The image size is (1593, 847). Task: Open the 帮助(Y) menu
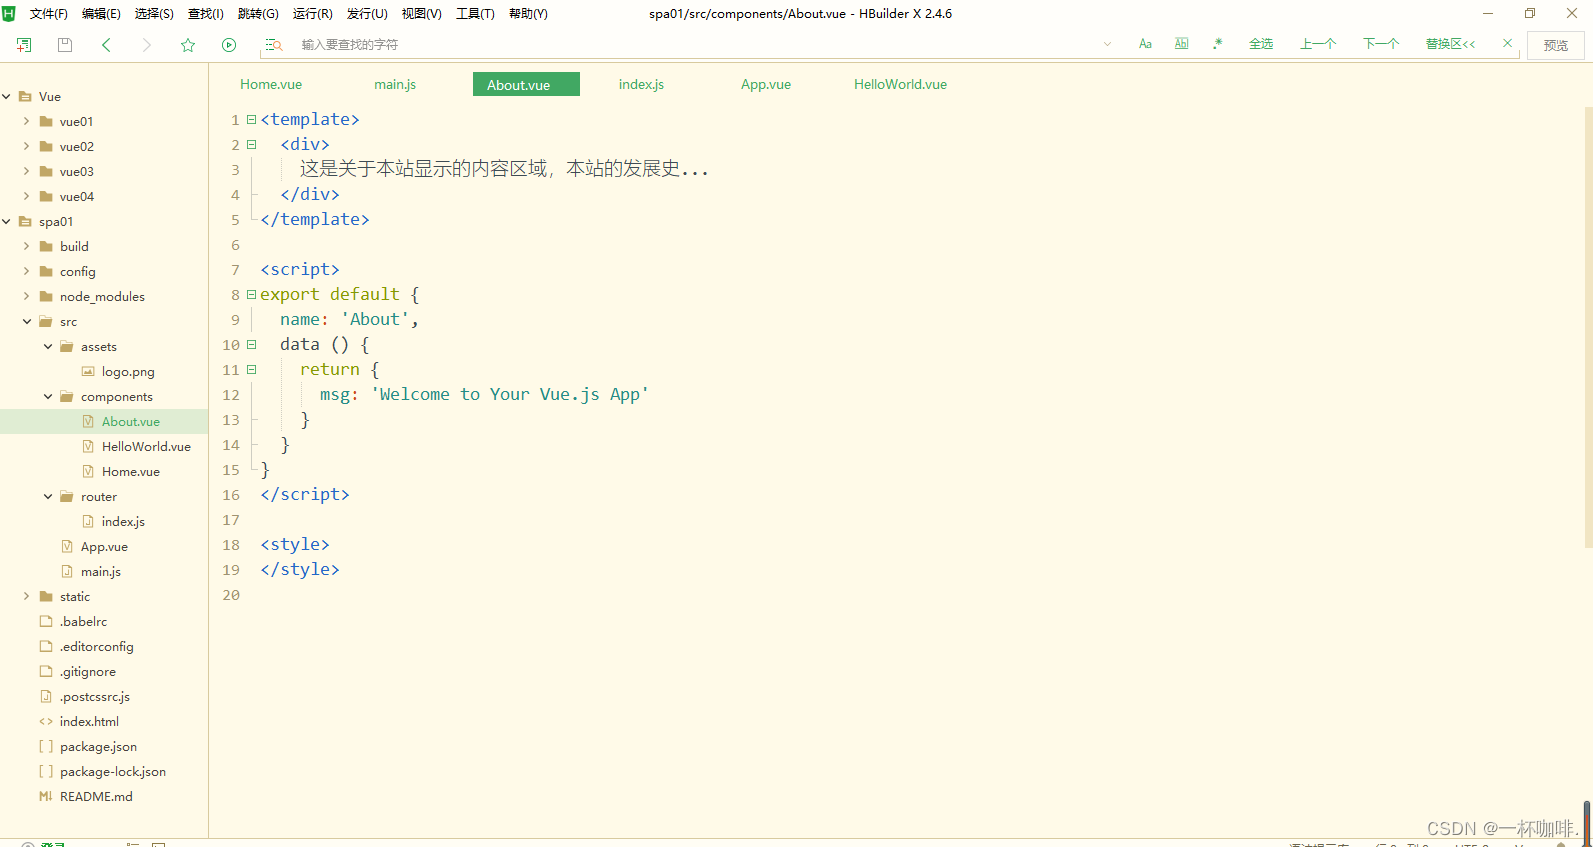pyautogui.click(x=528, y=14)
